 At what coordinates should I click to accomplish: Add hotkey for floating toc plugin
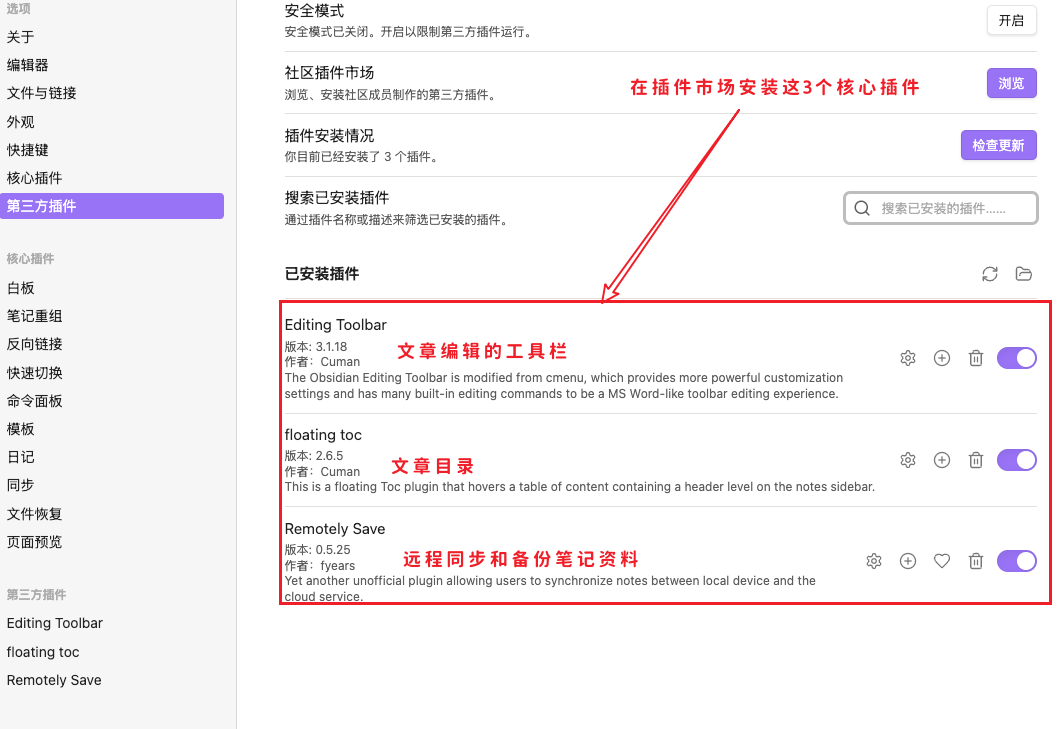[941, 460]
